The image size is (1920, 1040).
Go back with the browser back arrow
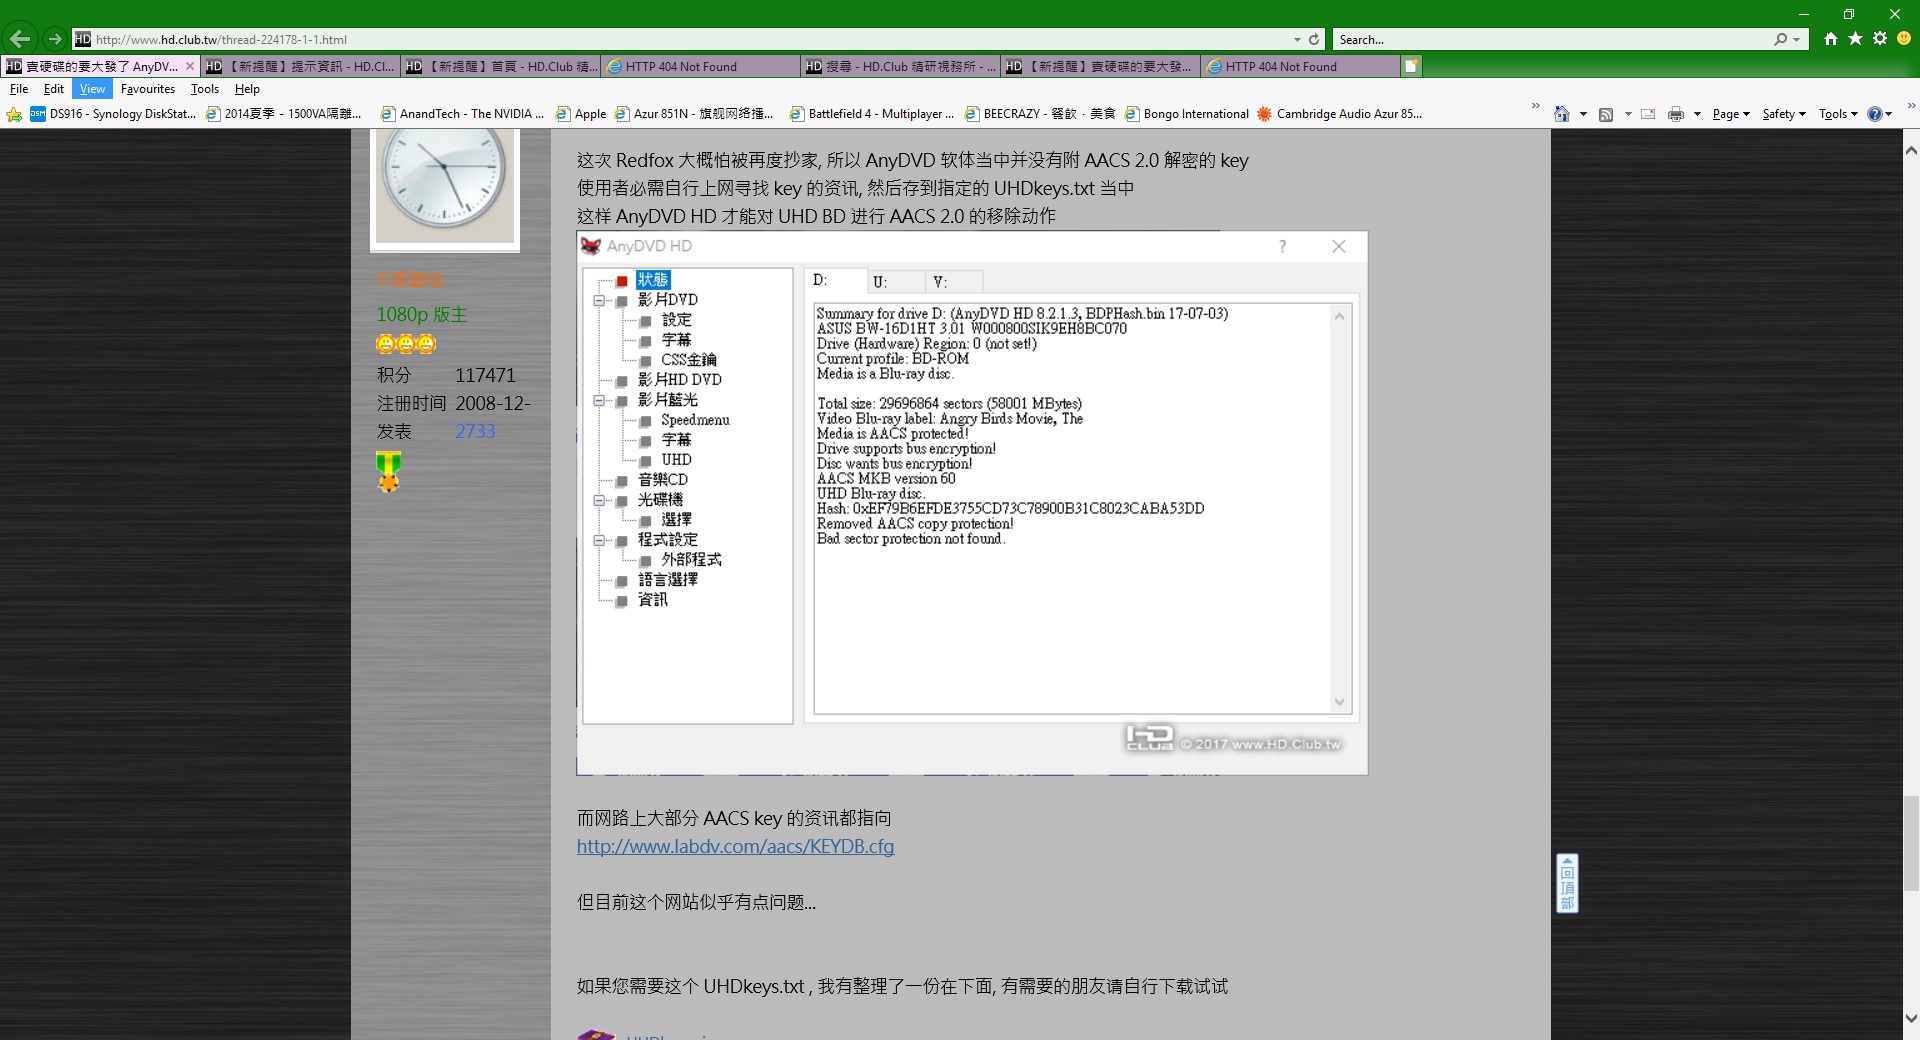[20, 39]
